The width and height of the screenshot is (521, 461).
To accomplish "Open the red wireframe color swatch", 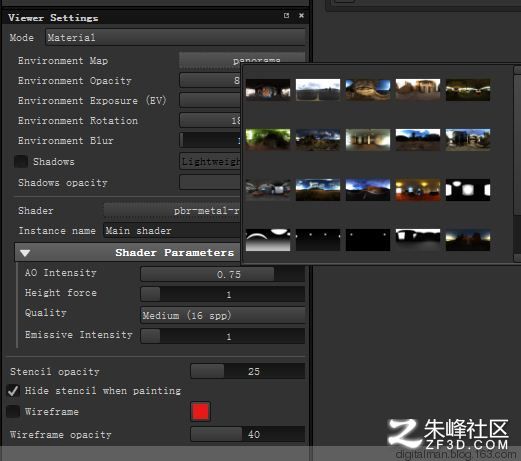I will click(200, 411).
